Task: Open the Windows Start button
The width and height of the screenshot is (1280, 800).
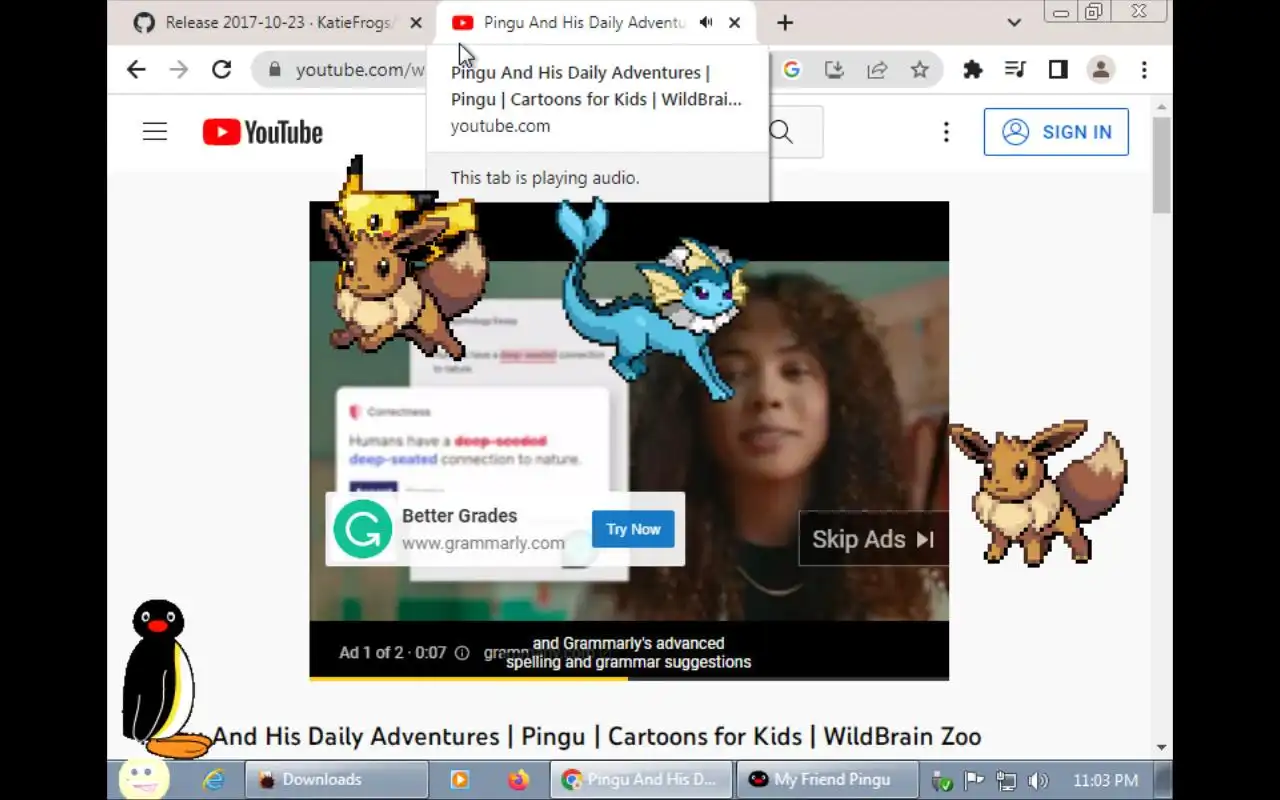Action: pos(143,779)
